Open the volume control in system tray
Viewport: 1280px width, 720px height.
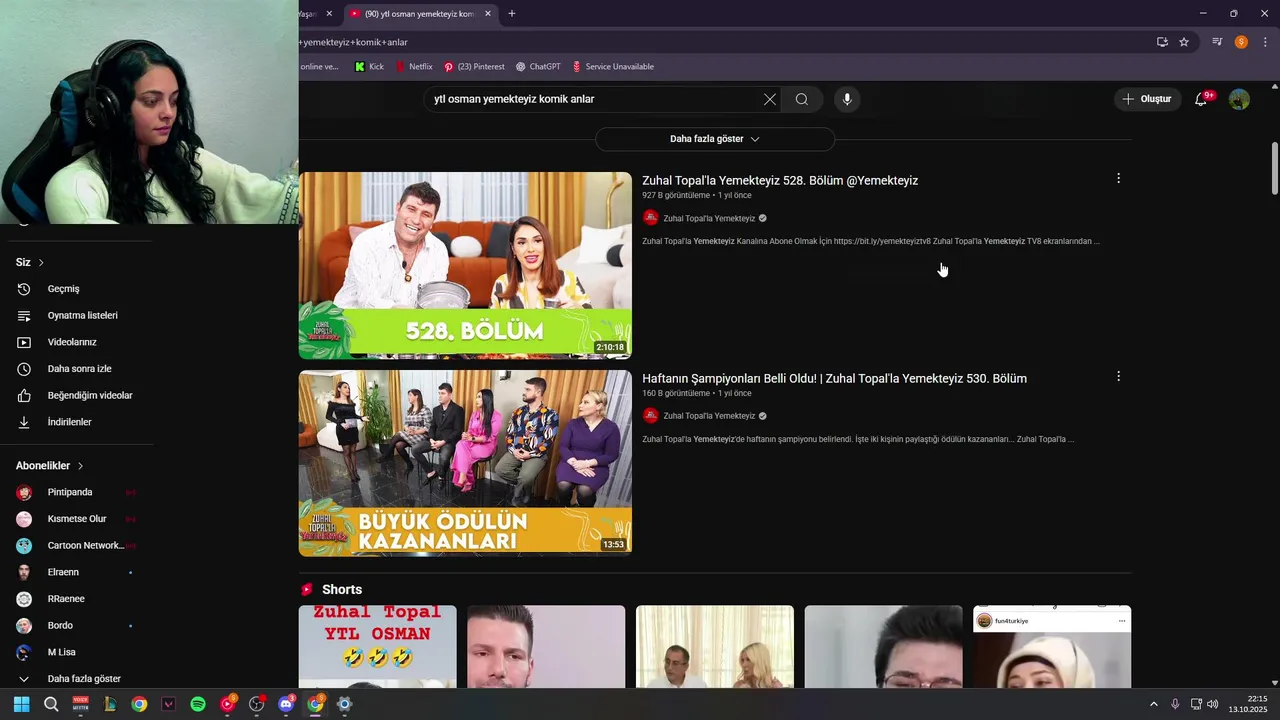pyautogui.click(x=1213, y=704)
